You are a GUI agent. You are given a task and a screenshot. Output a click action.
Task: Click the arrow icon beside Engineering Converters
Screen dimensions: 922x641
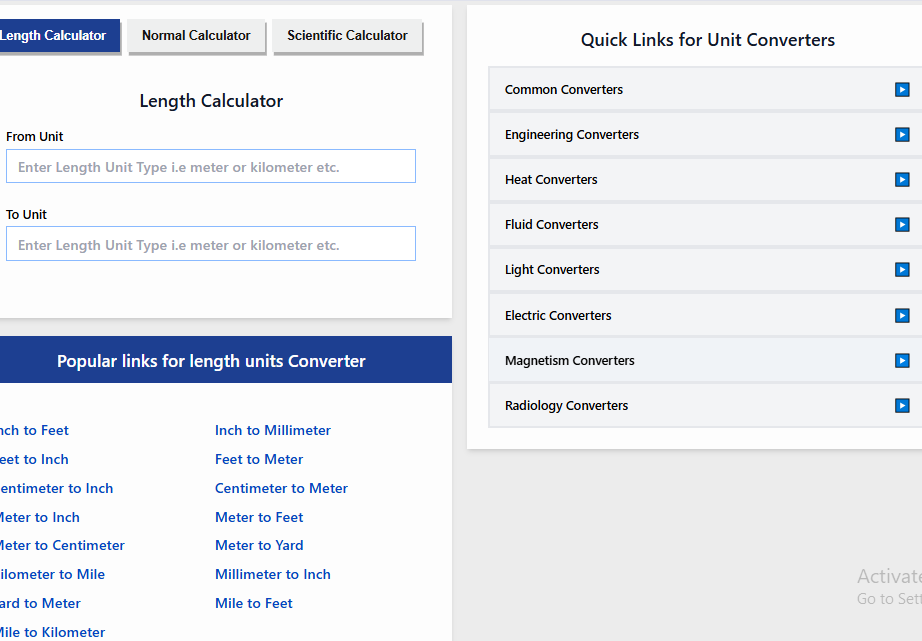902,135
